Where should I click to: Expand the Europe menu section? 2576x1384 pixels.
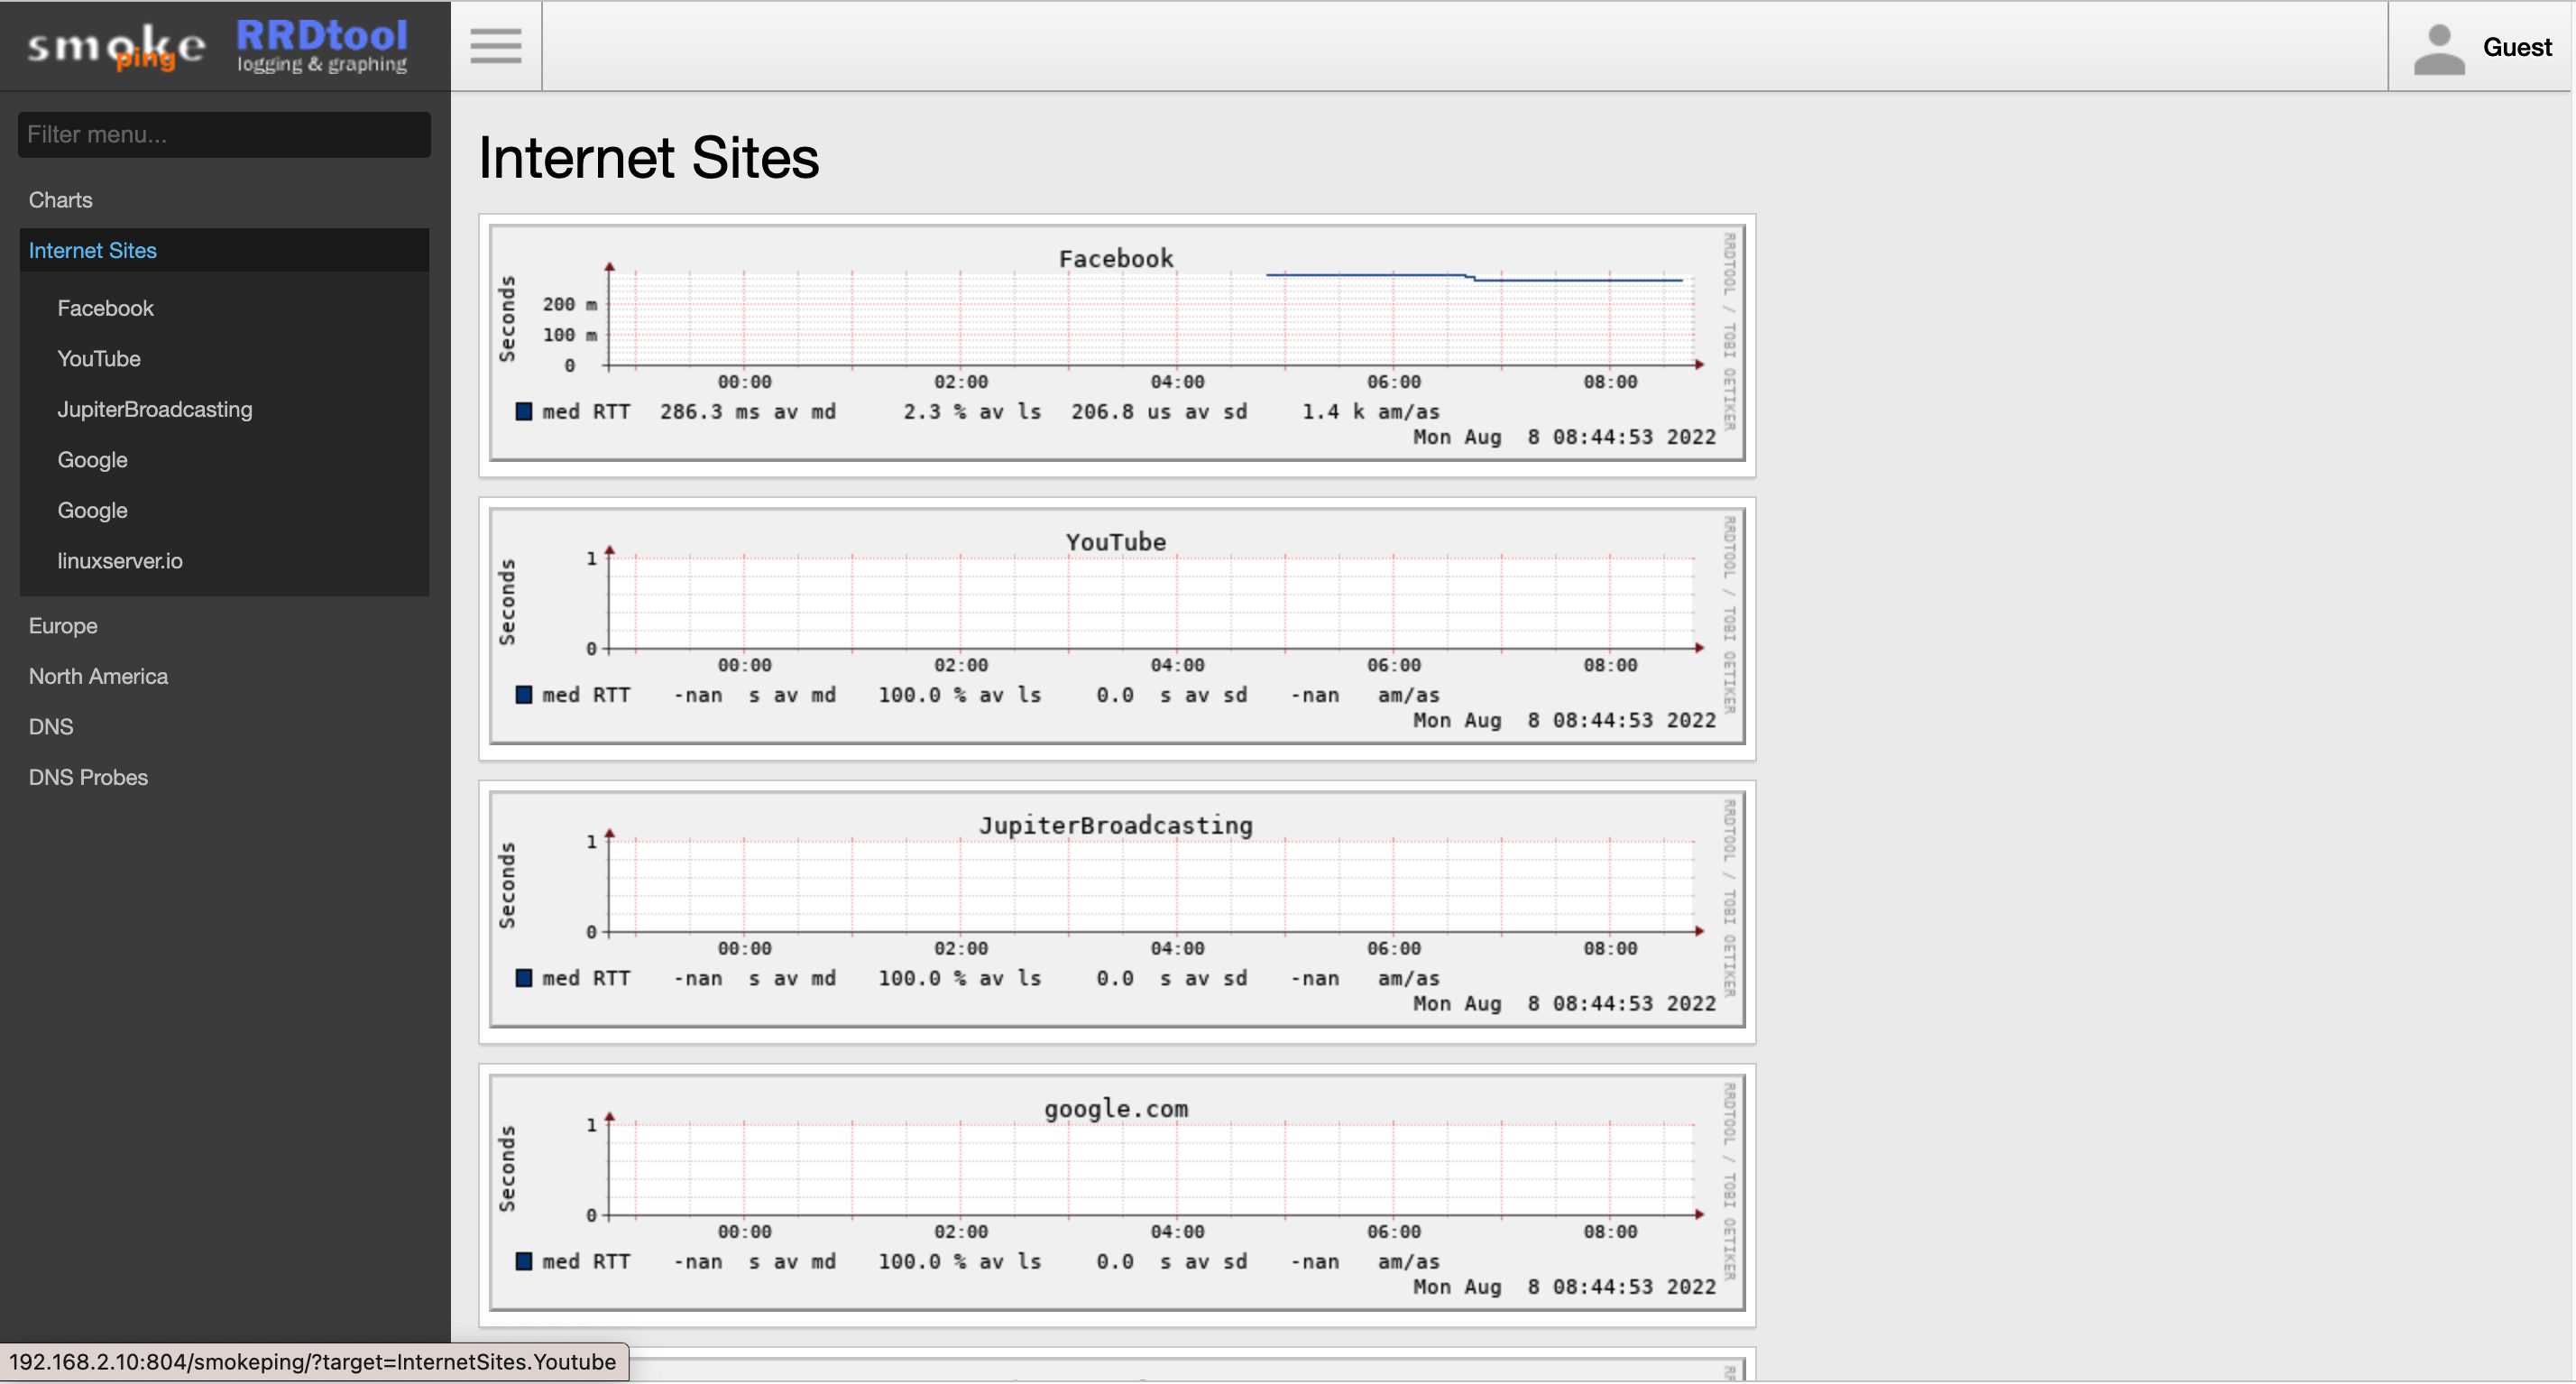pyautogui.click(x=62, y=625)
